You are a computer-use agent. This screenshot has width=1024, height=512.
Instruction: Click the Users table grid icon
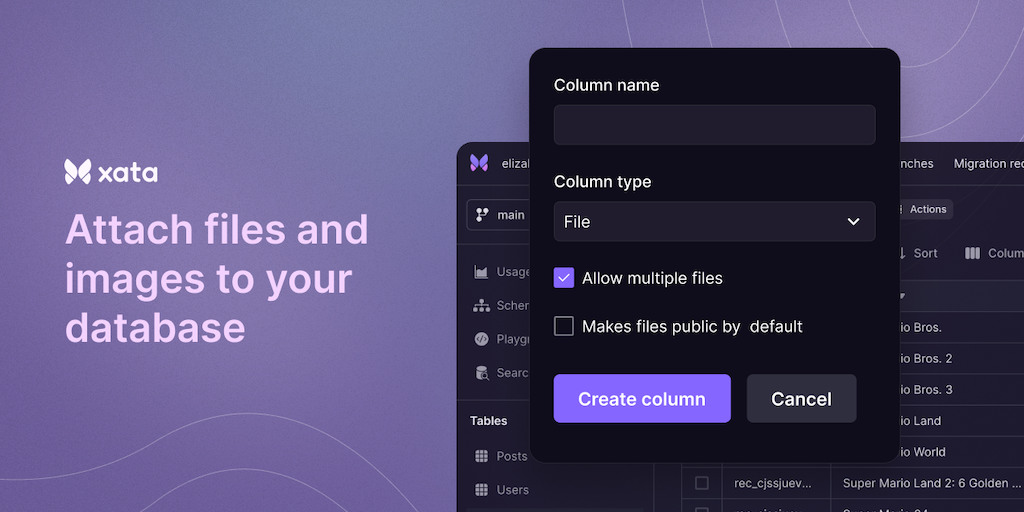pyautogui.click(x=481, y=490)
